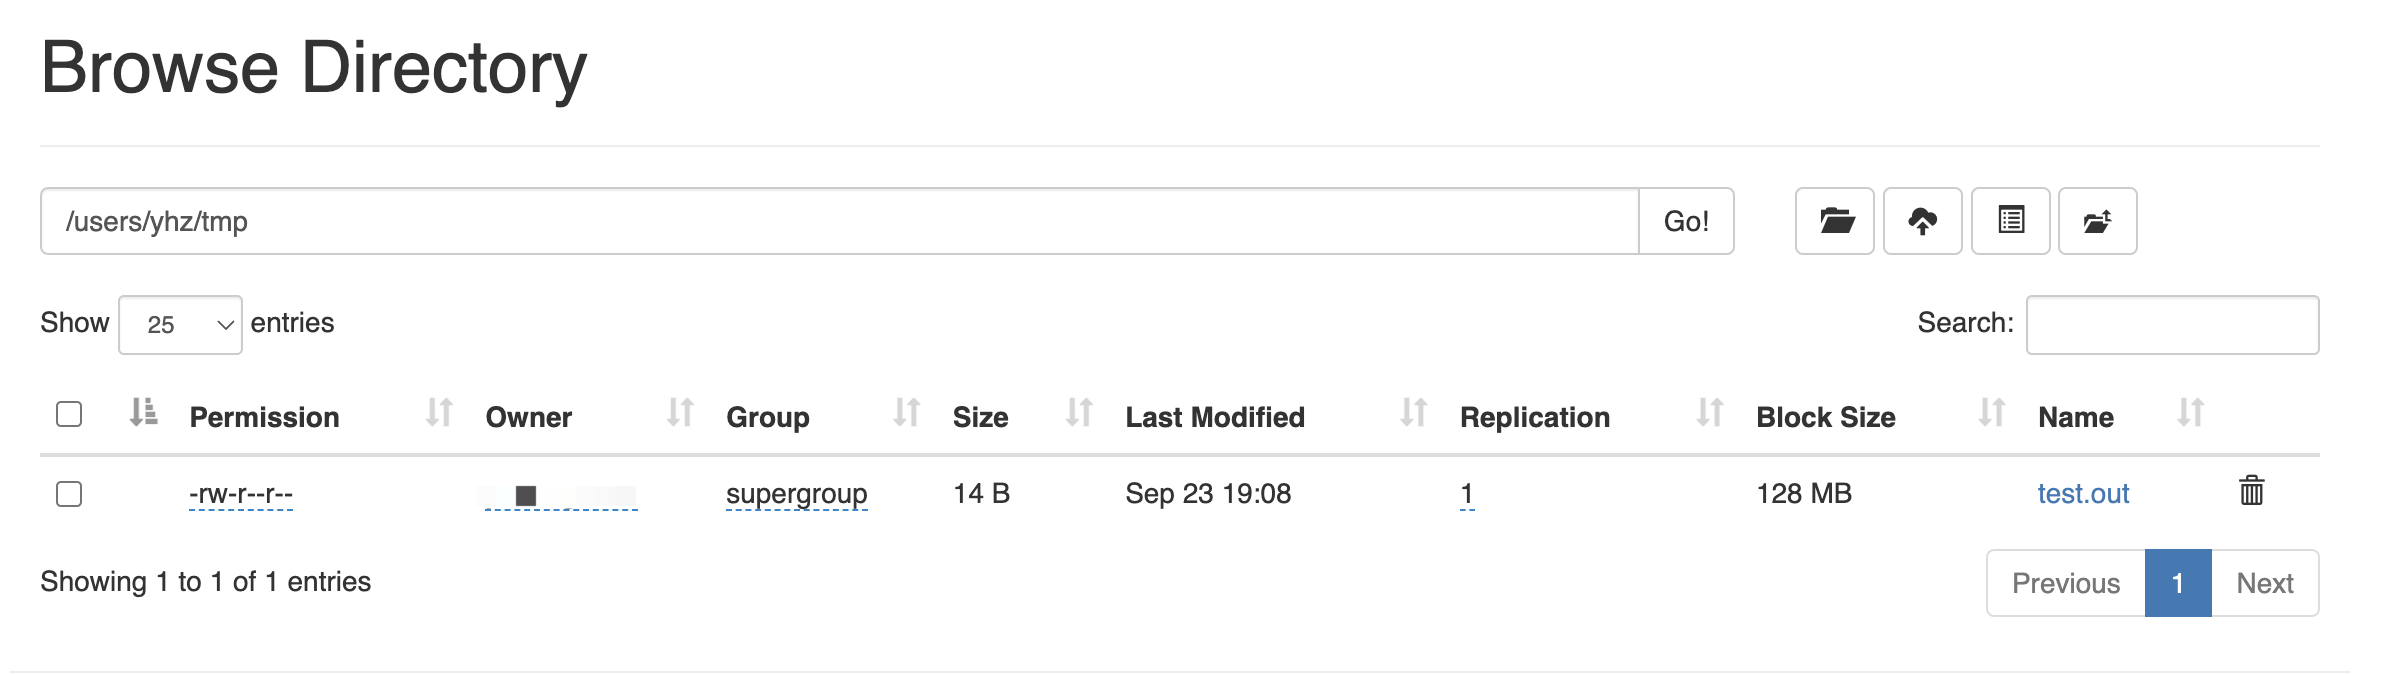Open the test.out file link
The height and width of the screenshot is (674, 2386).
[2083, 494]
